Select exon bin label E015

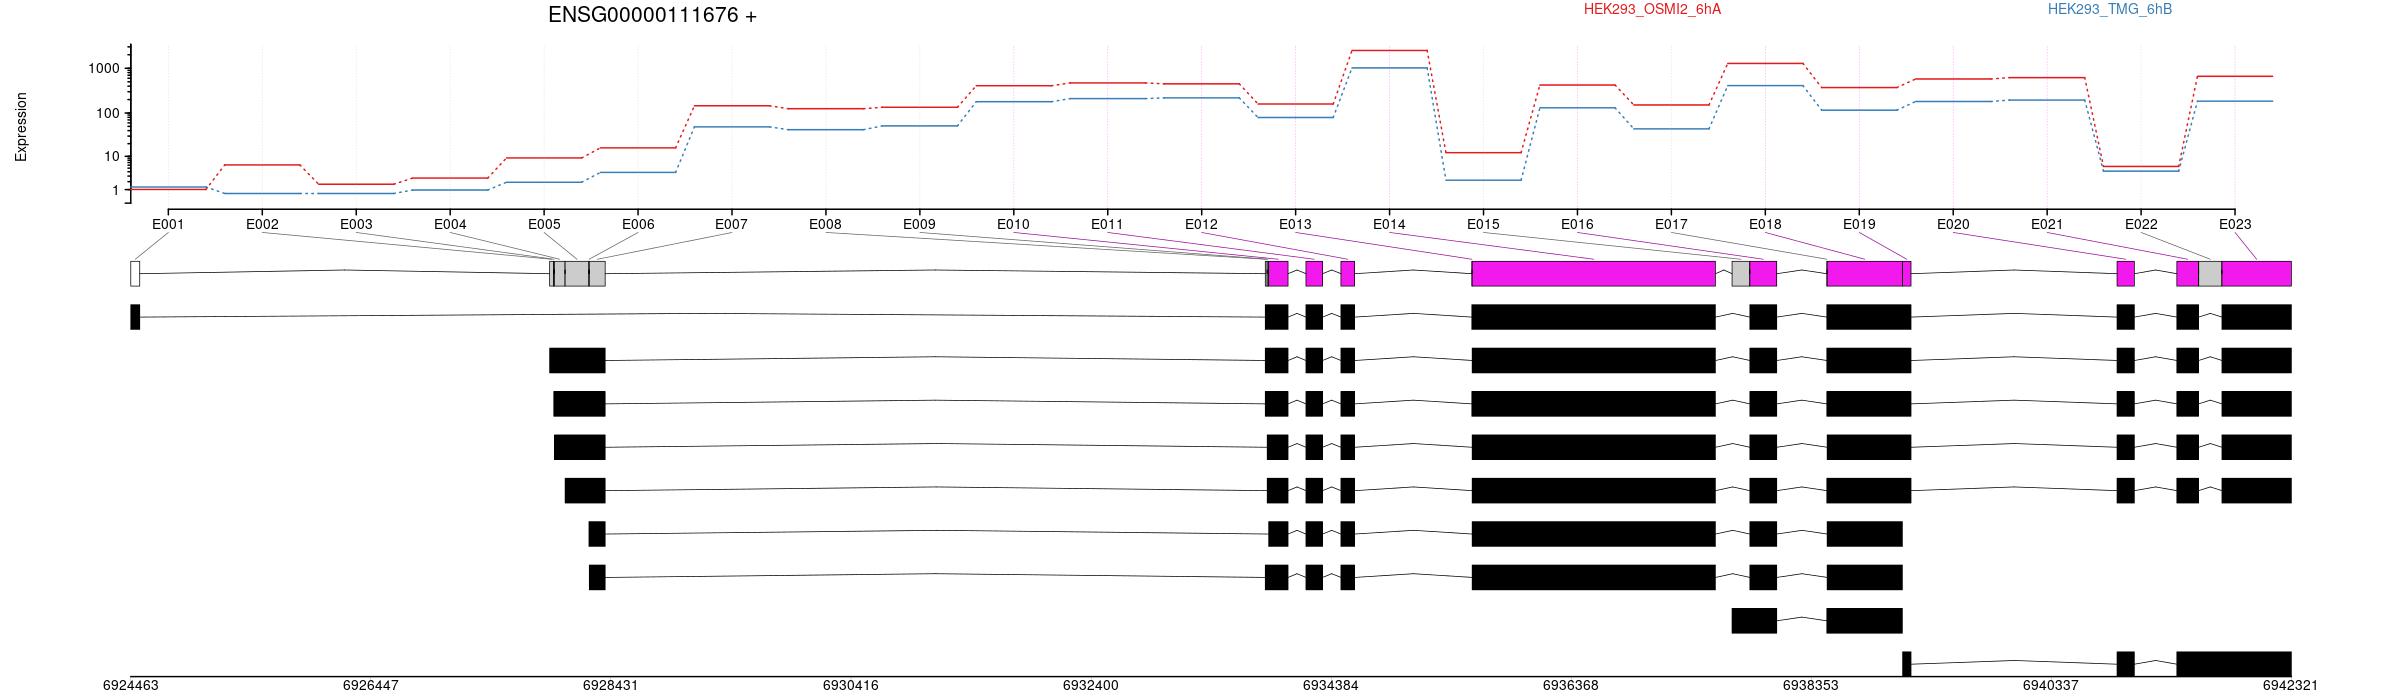[x=1483, y=224]
